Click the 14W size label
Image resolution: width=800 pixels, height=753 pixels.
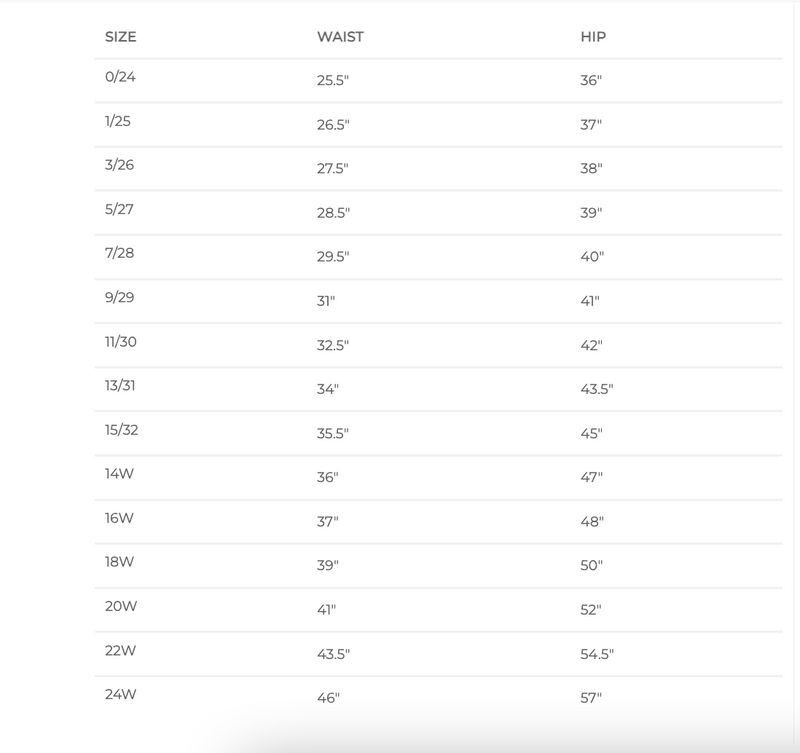click(x=119, y=473)
